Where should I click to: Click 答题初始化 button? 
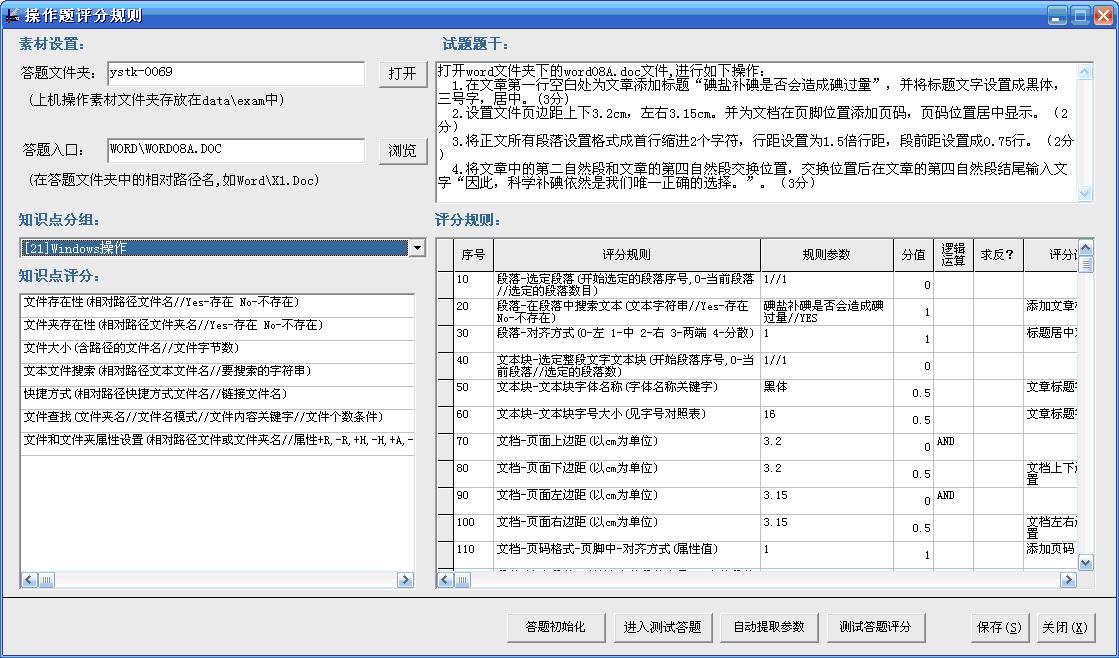pos(555,627)
